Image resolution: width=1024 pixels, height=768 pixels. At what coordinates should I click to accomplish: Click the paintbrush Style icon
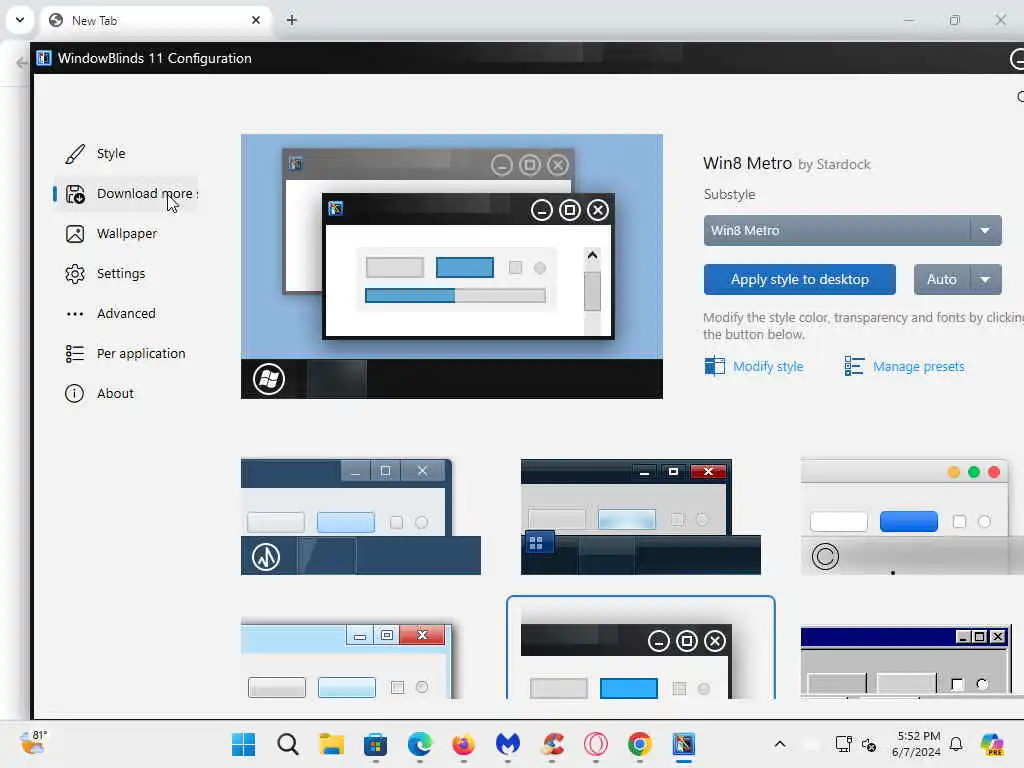click(x=75, y=154)
